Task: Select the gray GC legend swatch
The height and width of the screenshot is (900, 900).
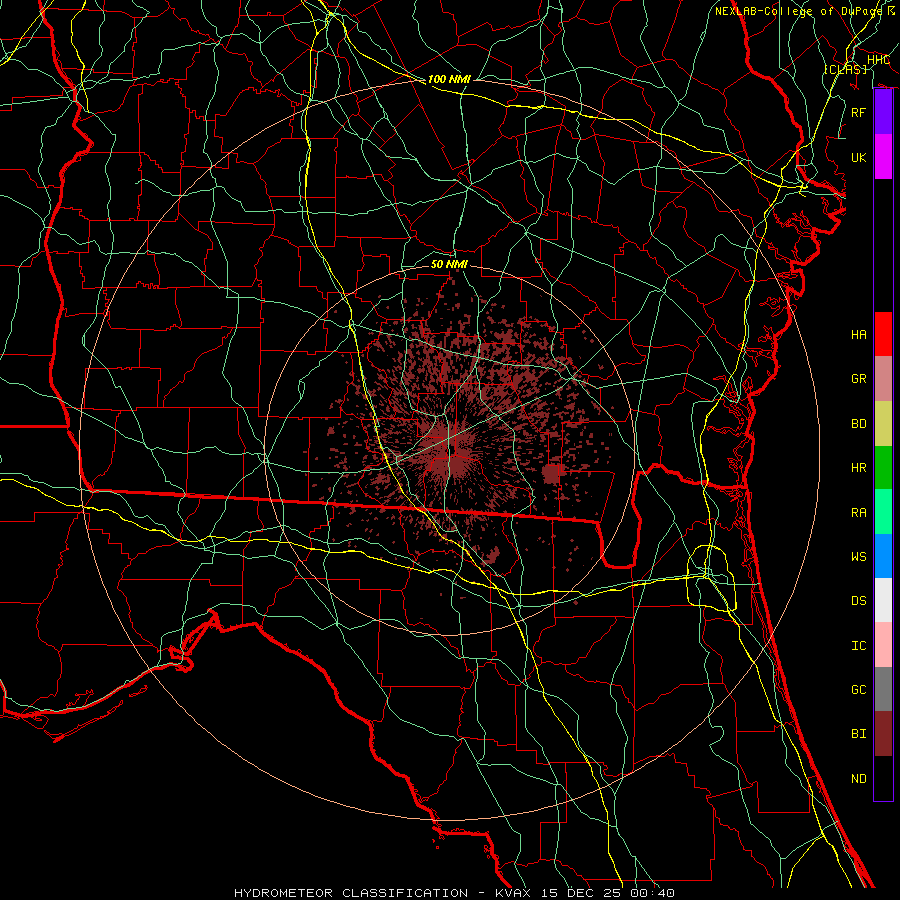Action: (x=883, y=689)
